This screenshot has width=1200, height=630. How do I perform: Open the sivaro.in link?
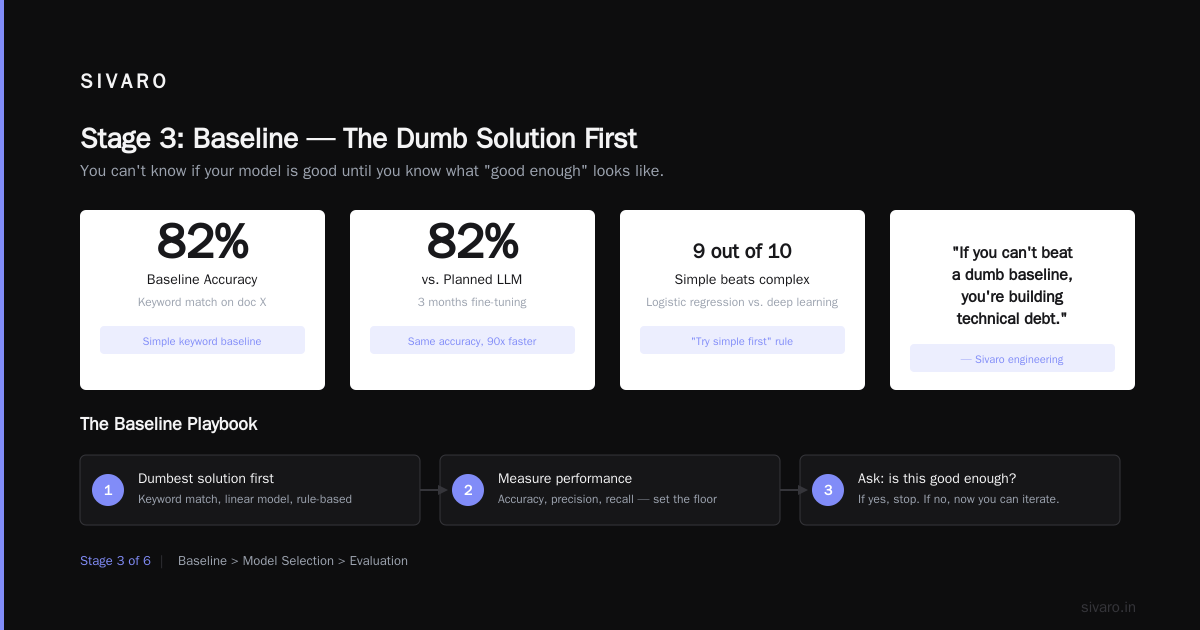(x=1108, y=607)
